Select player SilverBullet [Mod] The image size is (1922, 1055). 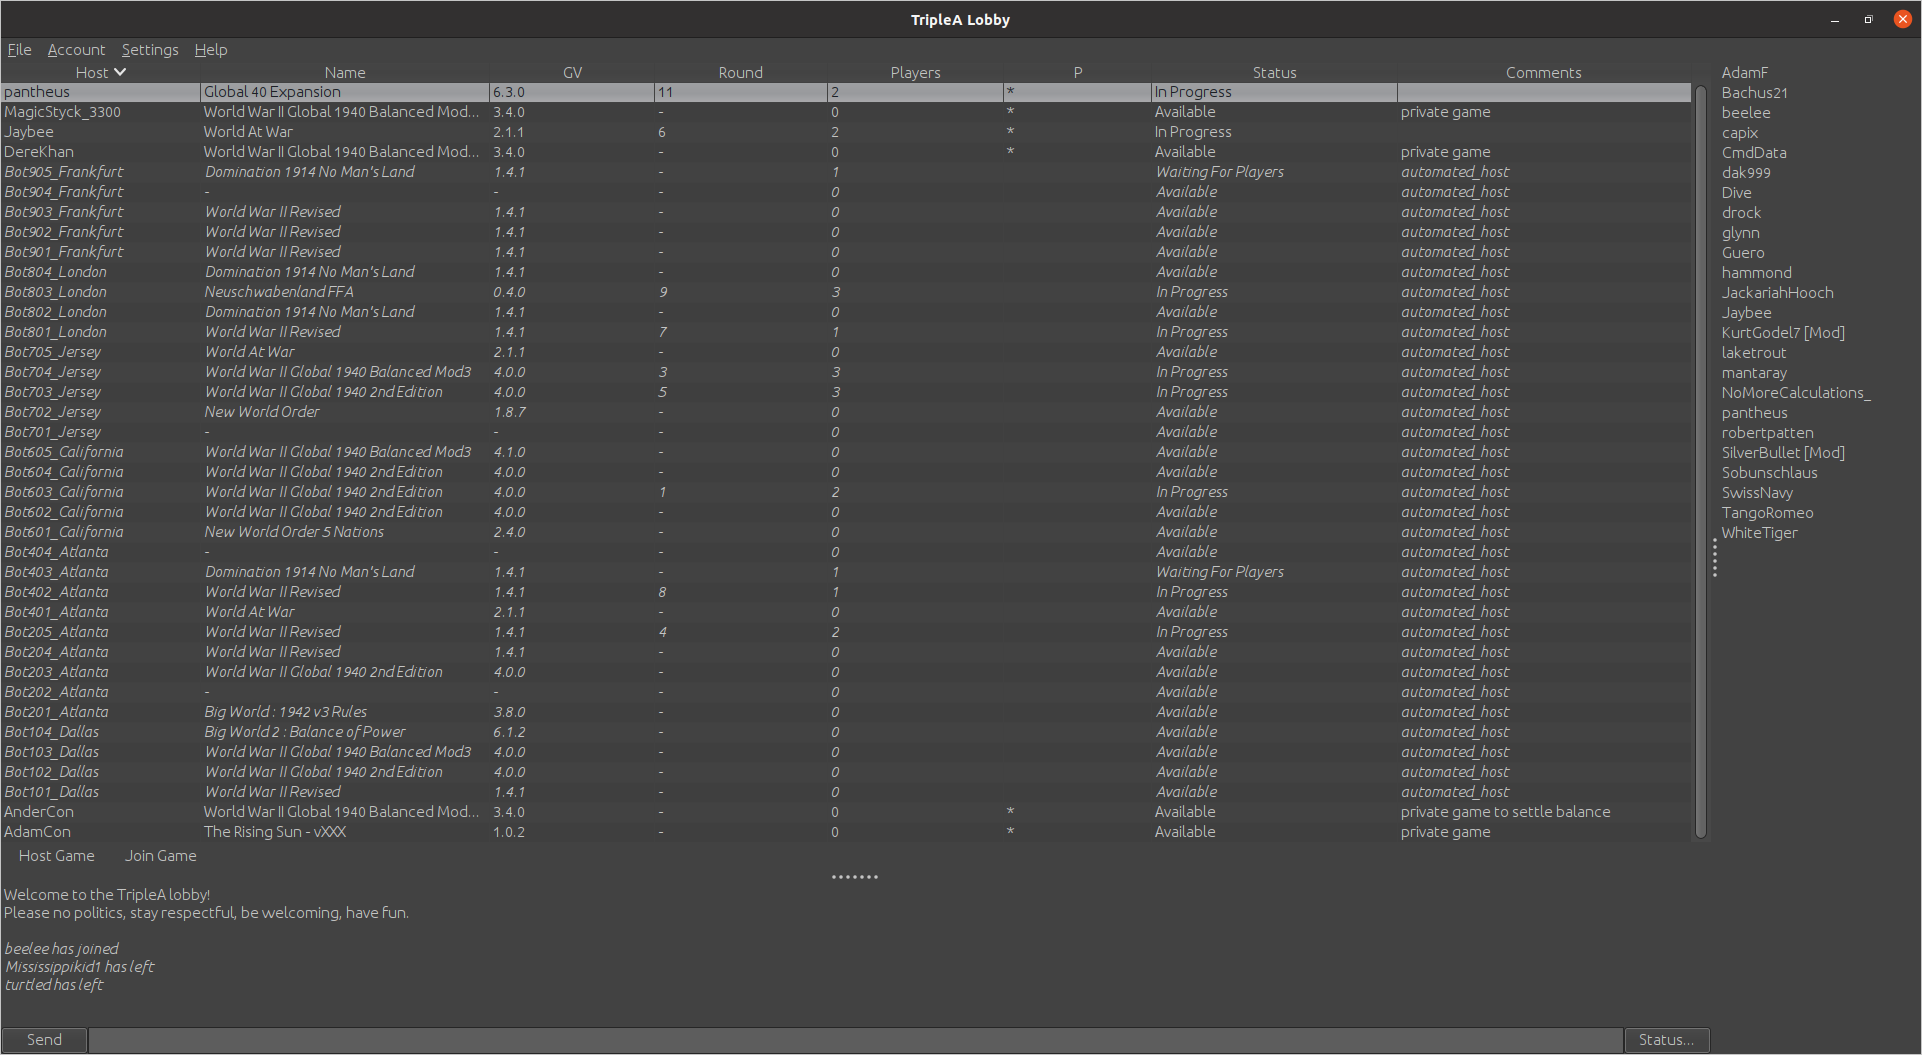tap(1783, 453)
